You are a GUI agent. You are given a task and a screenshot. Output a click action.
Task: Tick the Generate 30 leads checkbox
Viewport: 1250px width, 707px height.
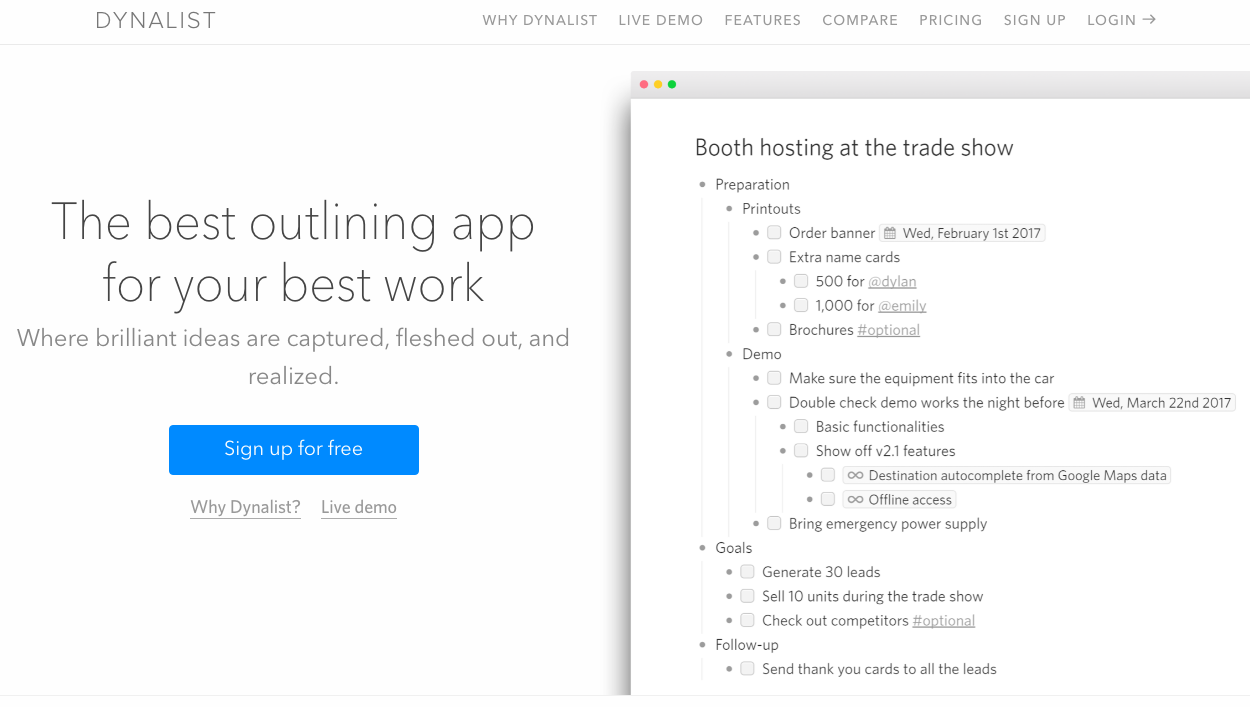tap(747, 572)
